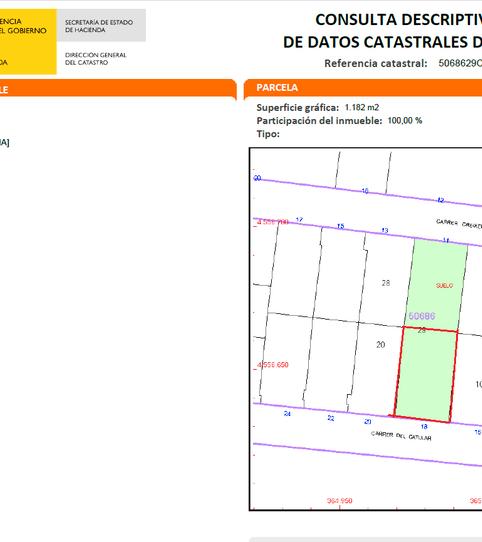Click the 'DE DATOS CATASTRALES' title line
482x542 pixels.
tap(382, 42)
